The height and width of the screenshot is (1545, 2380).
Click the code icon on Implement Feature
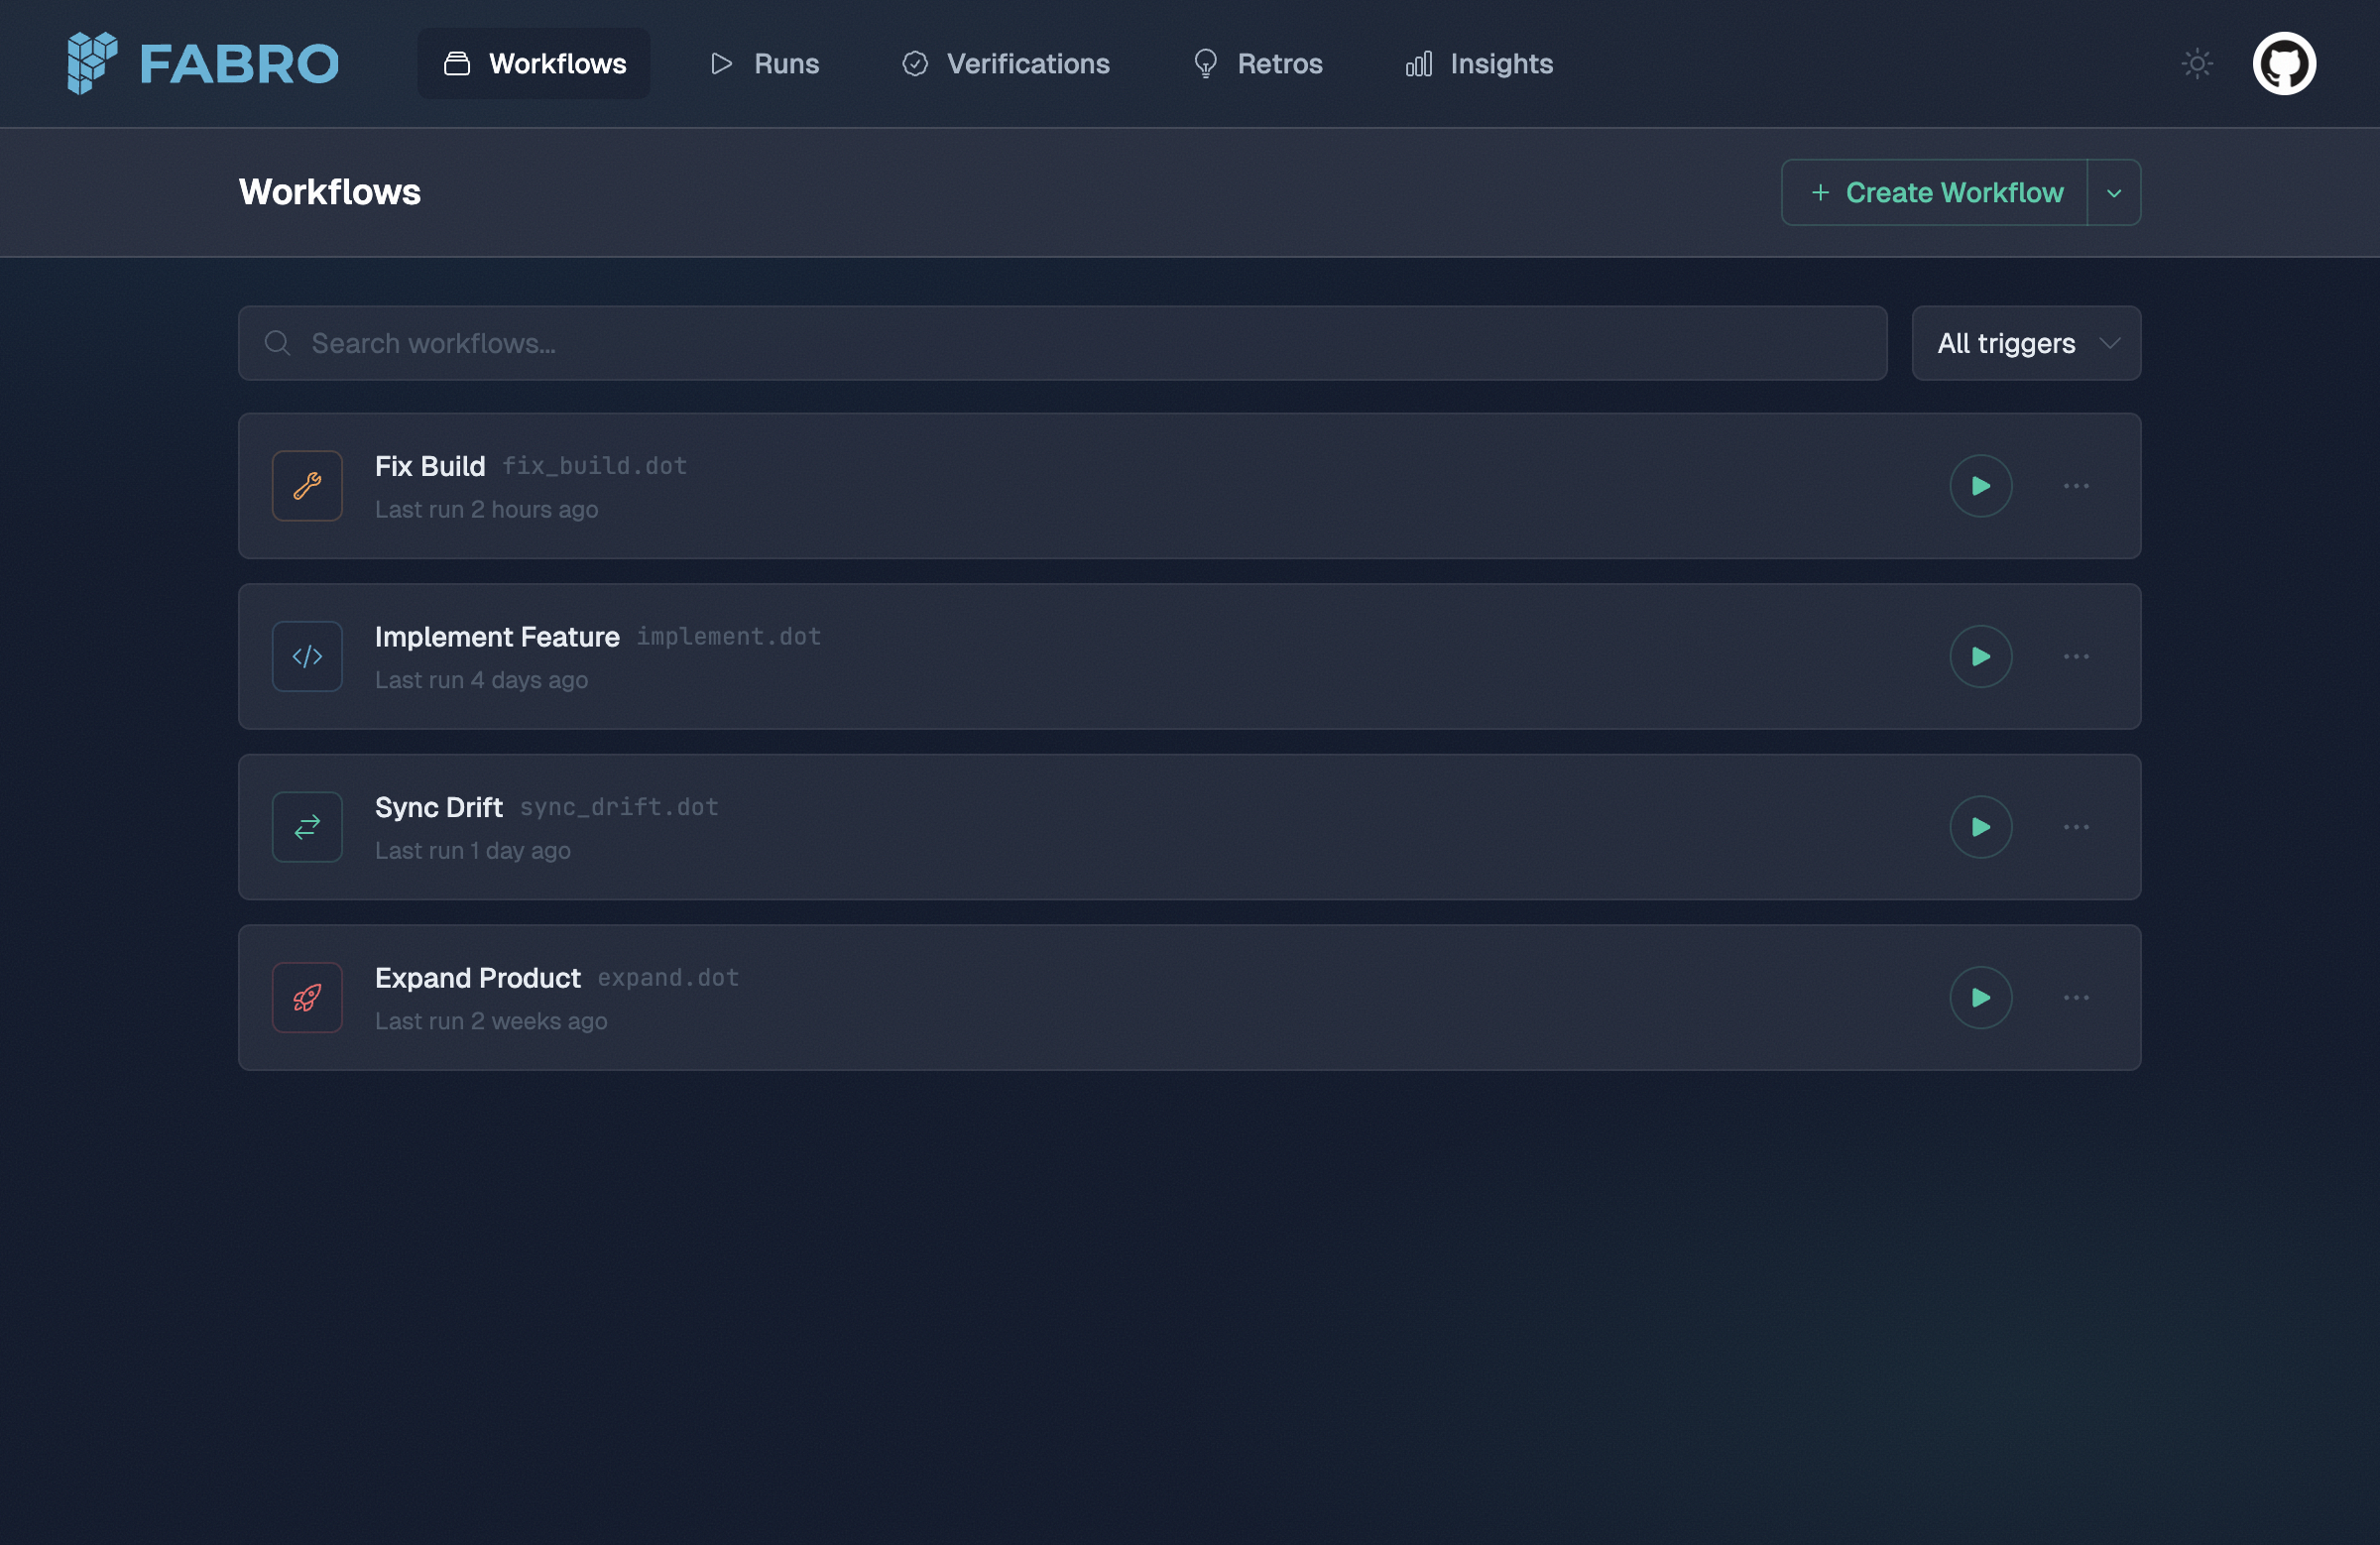[306, 656]
